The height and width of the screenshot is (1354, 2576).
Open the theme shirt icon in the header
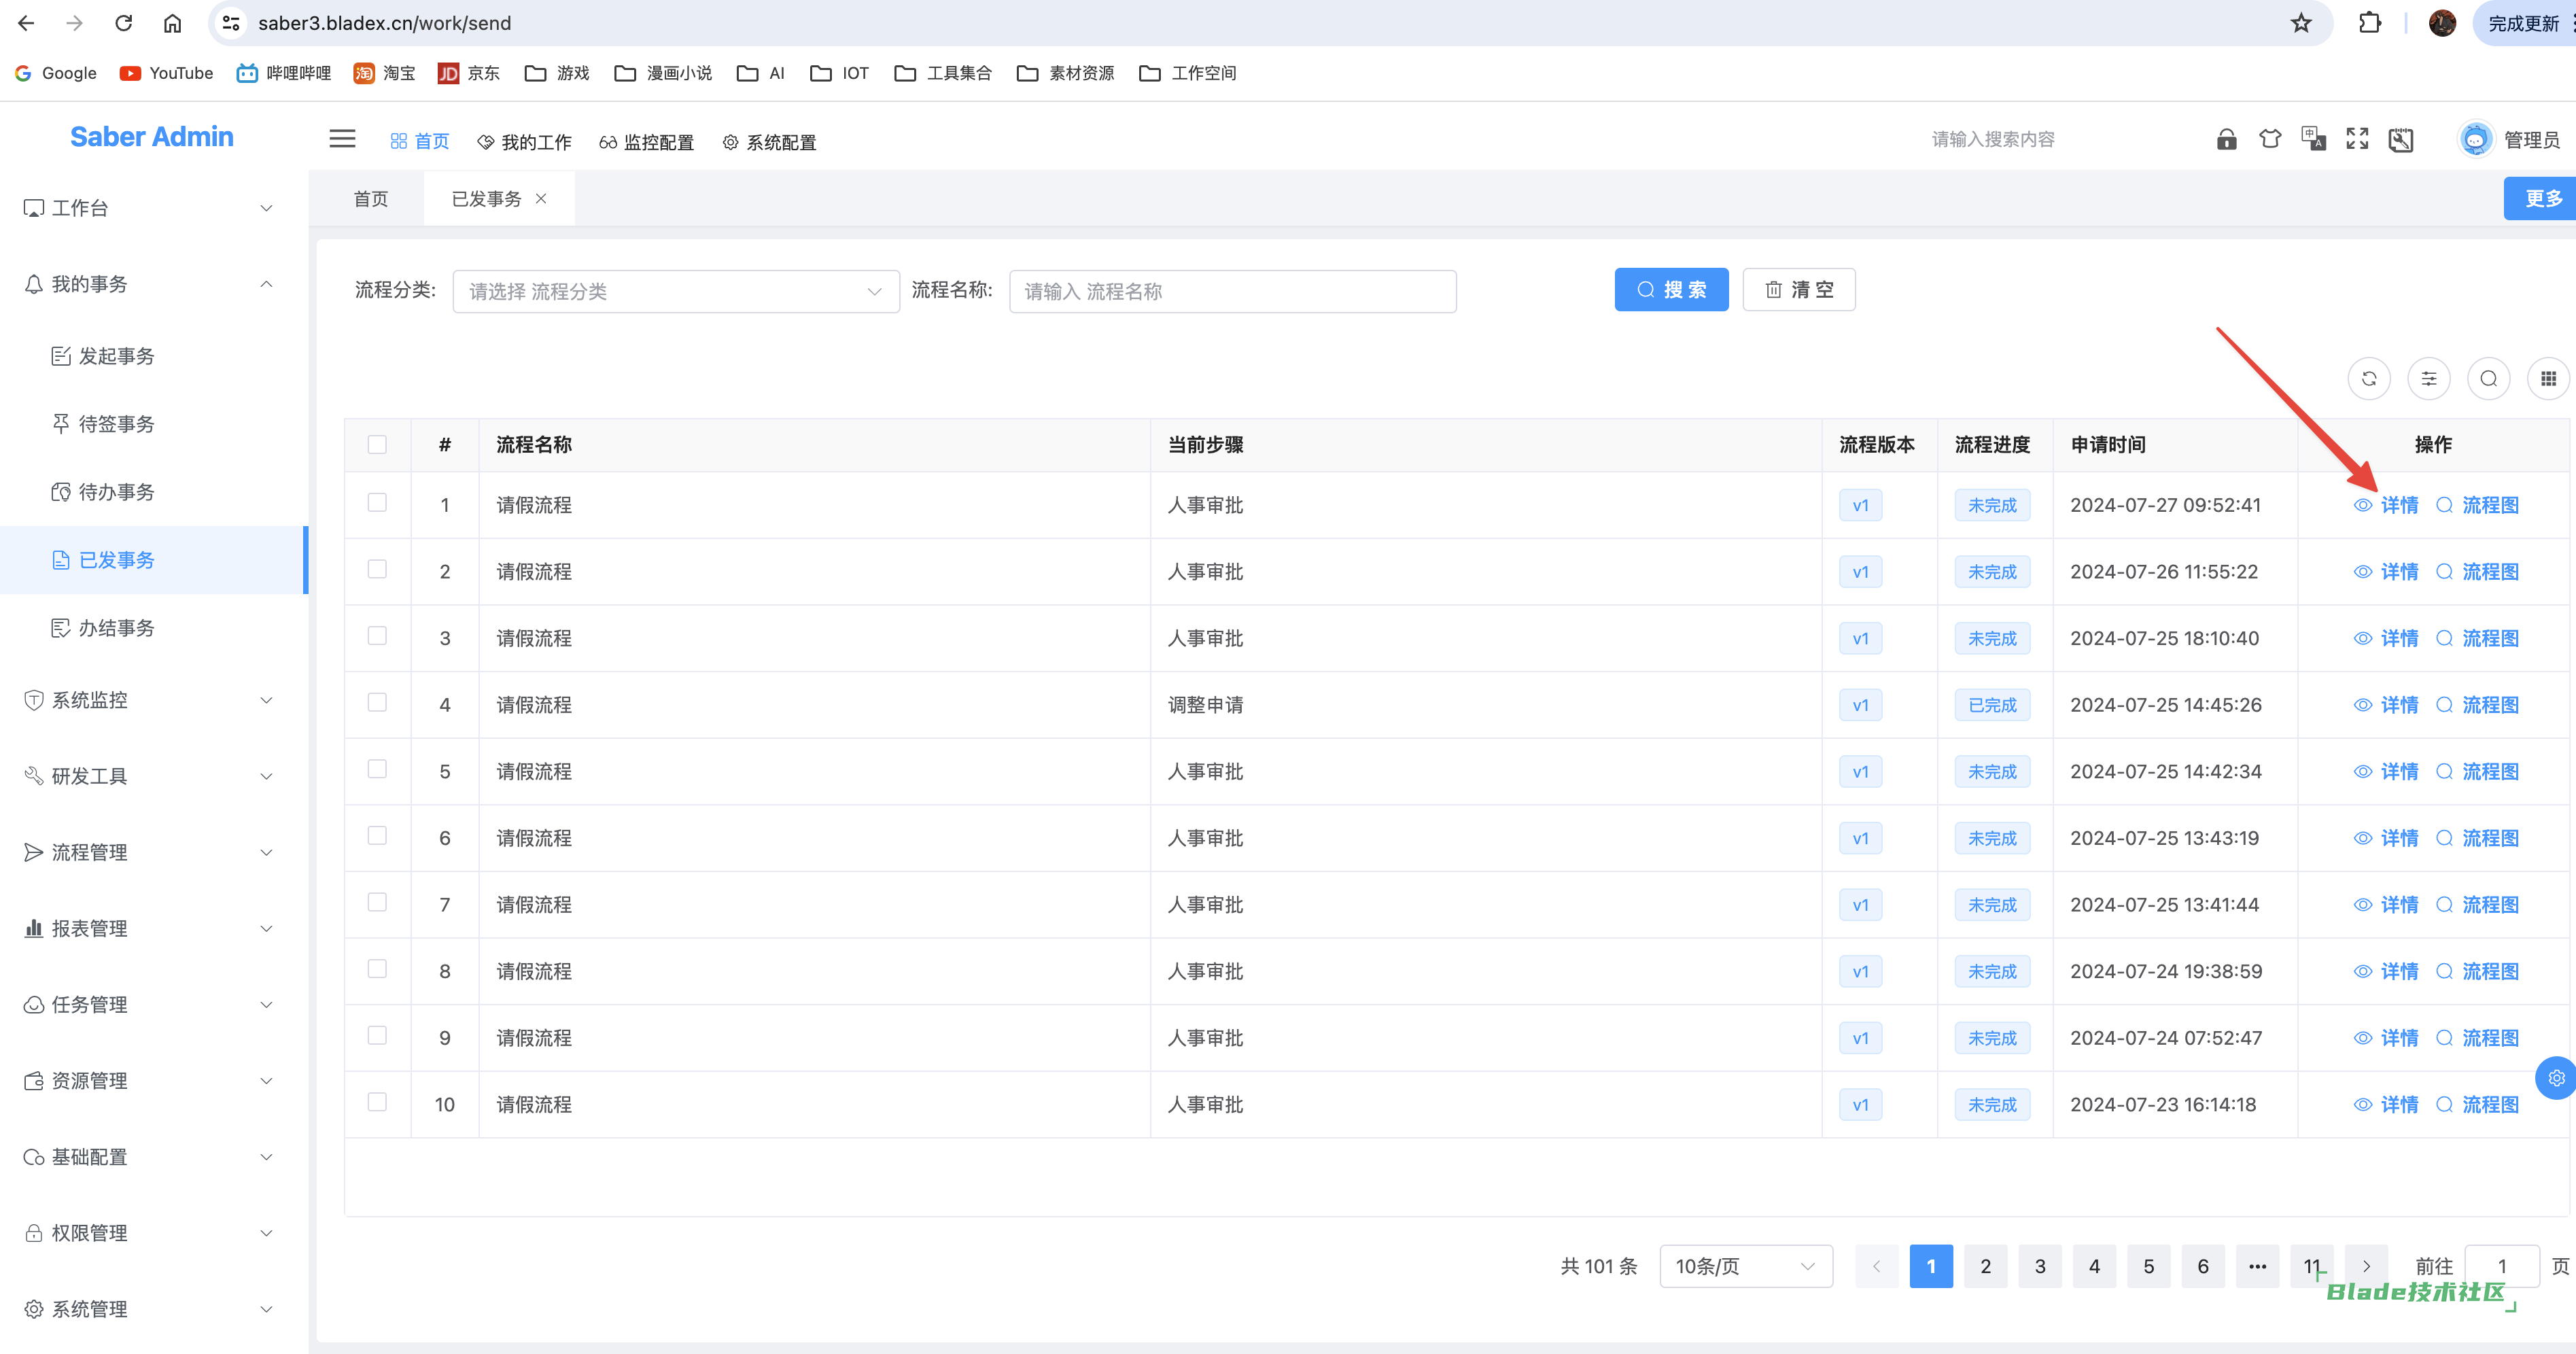[2270, 139]
